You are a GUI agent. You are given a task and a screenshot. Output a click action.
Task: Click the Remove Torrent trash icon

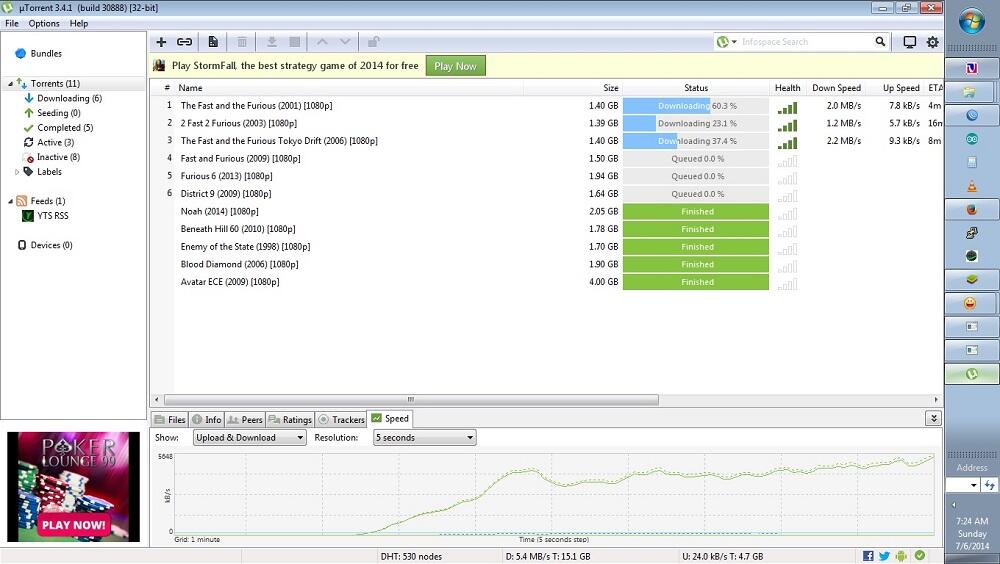click(x=242, y=42)
